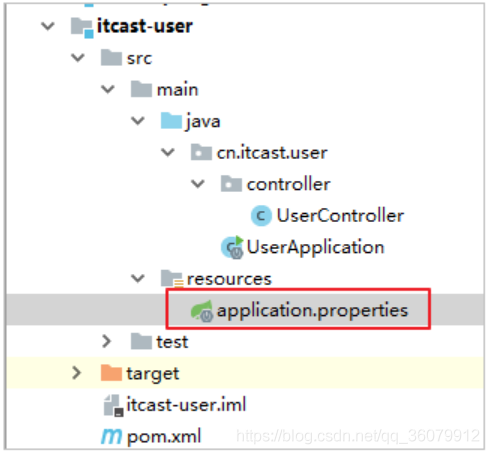This screenshot has width=489, height=454.
Task: Expand the target folder arrow
Action: tap(77, 373)
